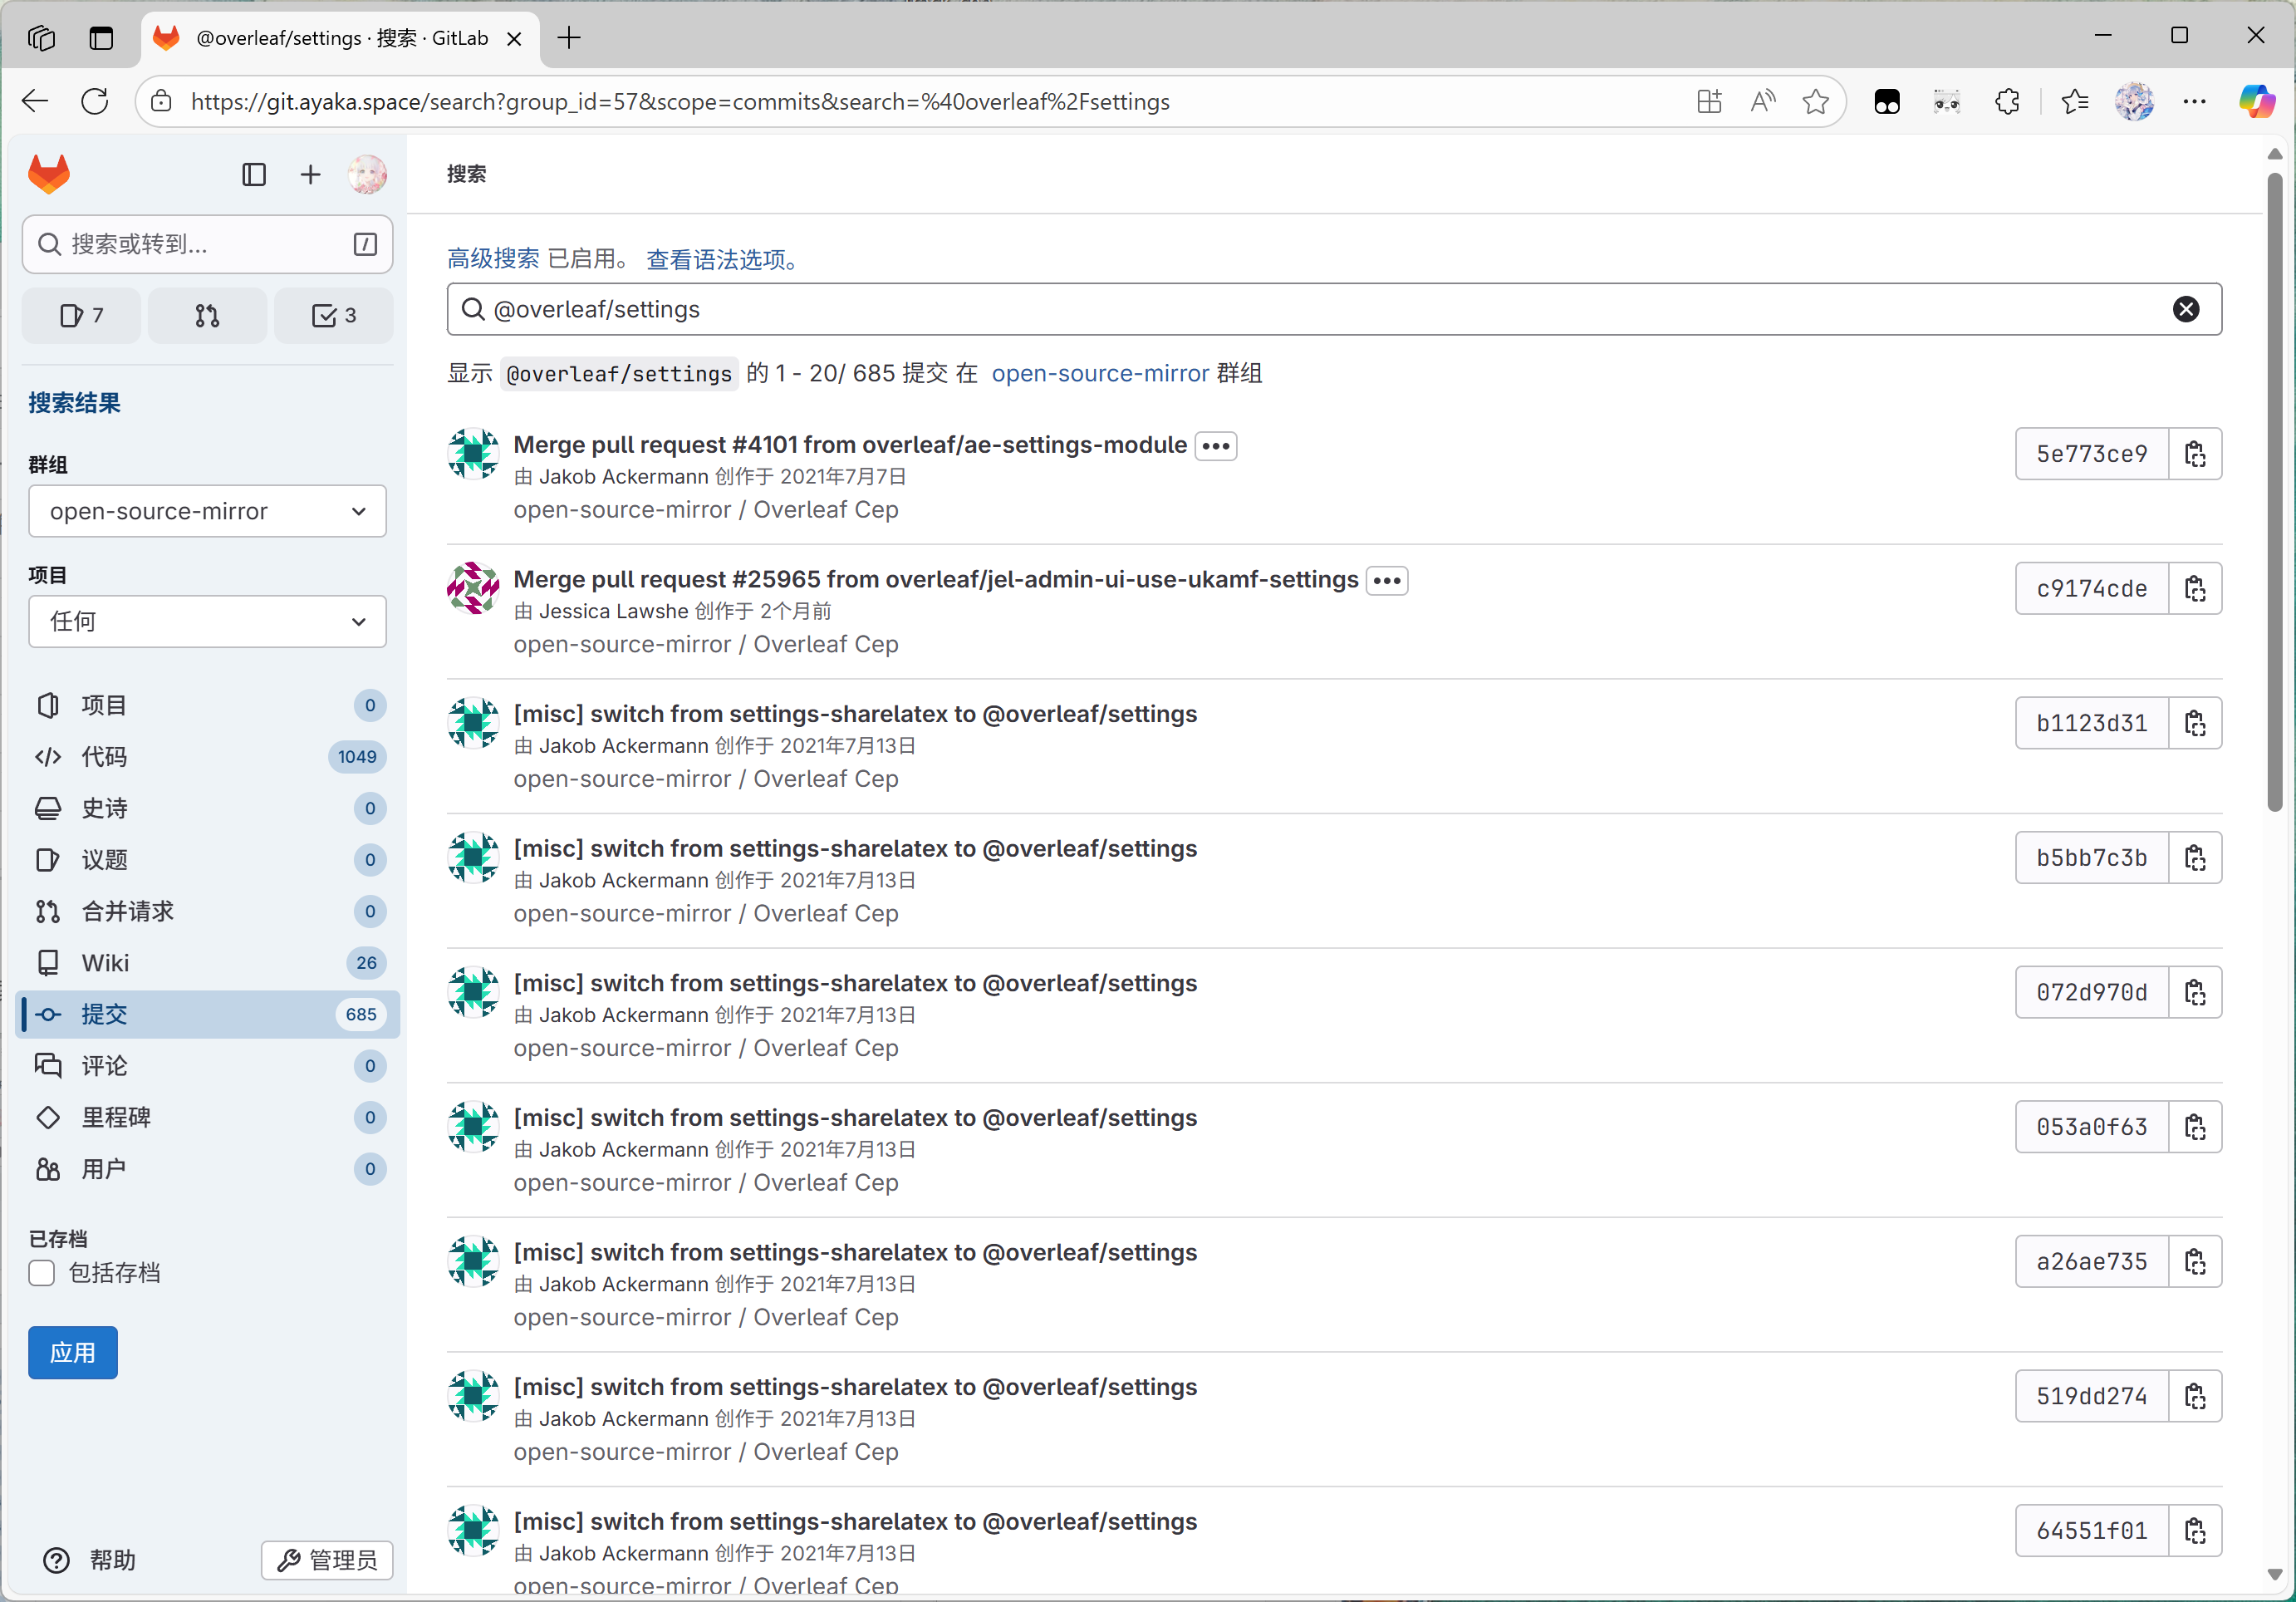
Task: Toggle the sidebar collapse icon
Action: coord(253,174)
